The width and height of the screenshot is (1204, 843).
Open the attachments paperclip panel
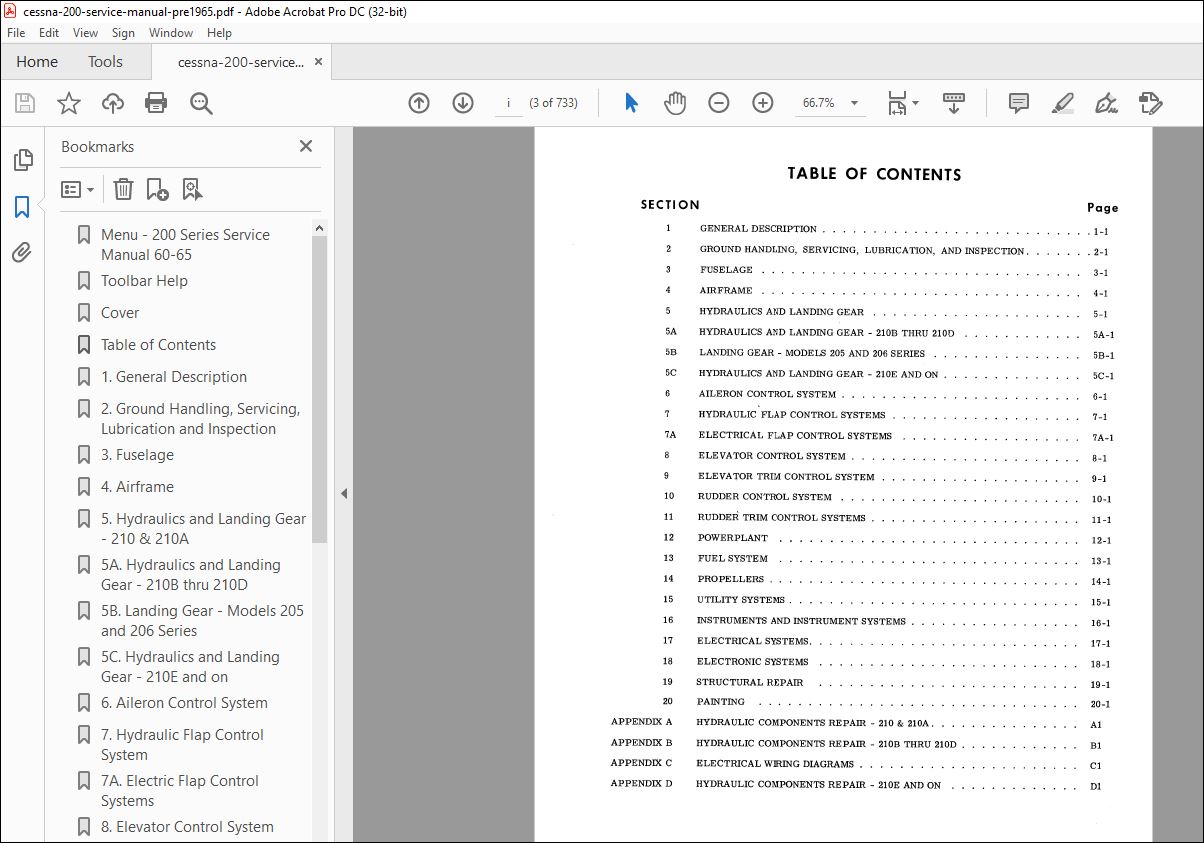tap(22, 253)
